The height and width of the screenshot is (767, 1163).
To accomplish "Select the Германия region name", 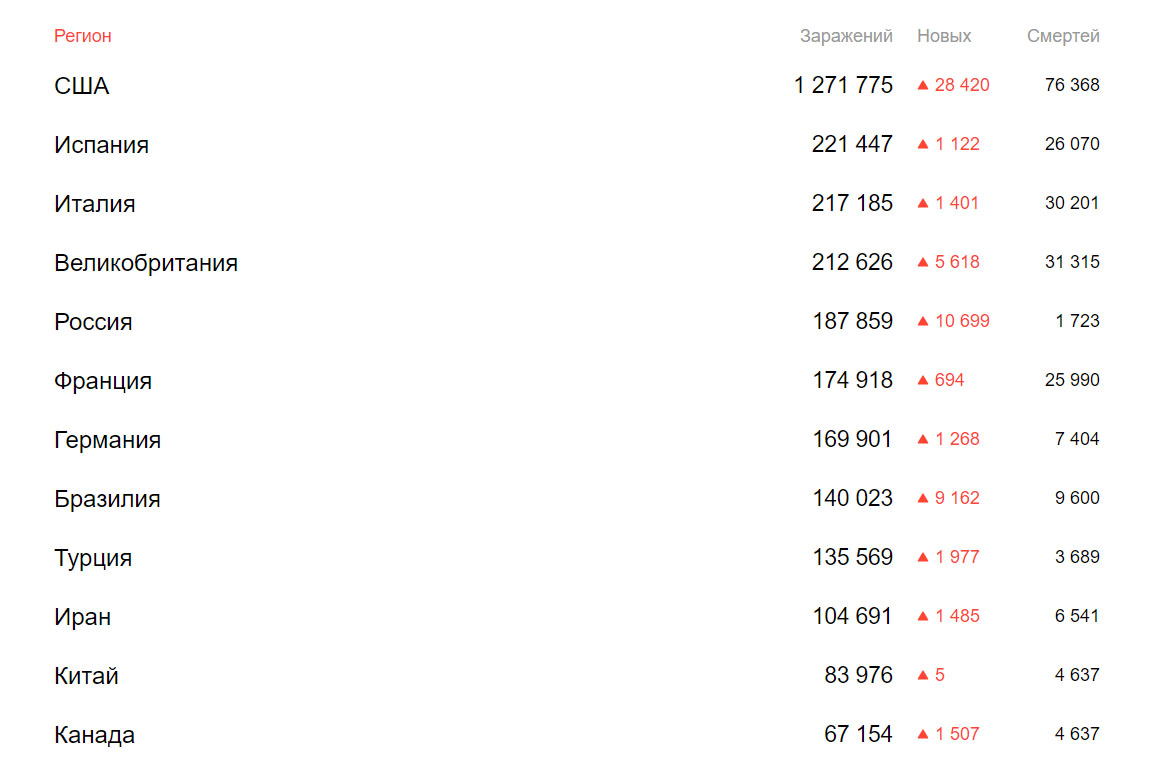I will coord(108,439).
